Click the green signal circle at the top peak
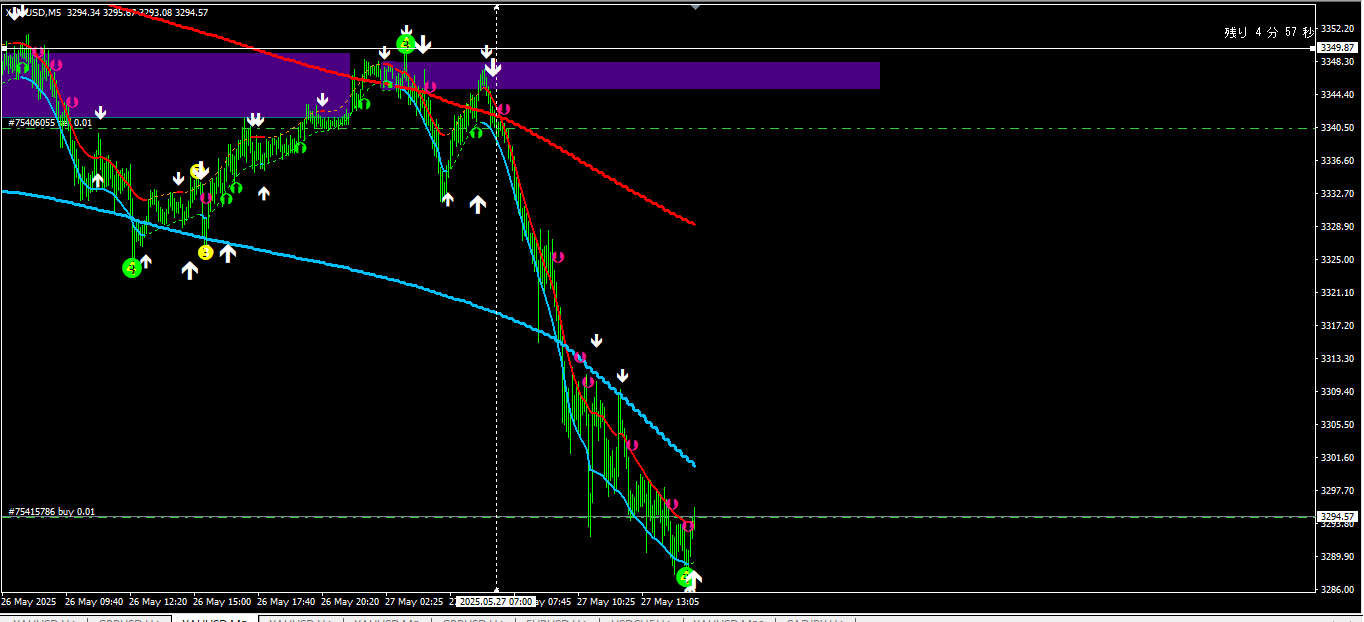This screenshot has height=622, width=1364. [405, 44]
